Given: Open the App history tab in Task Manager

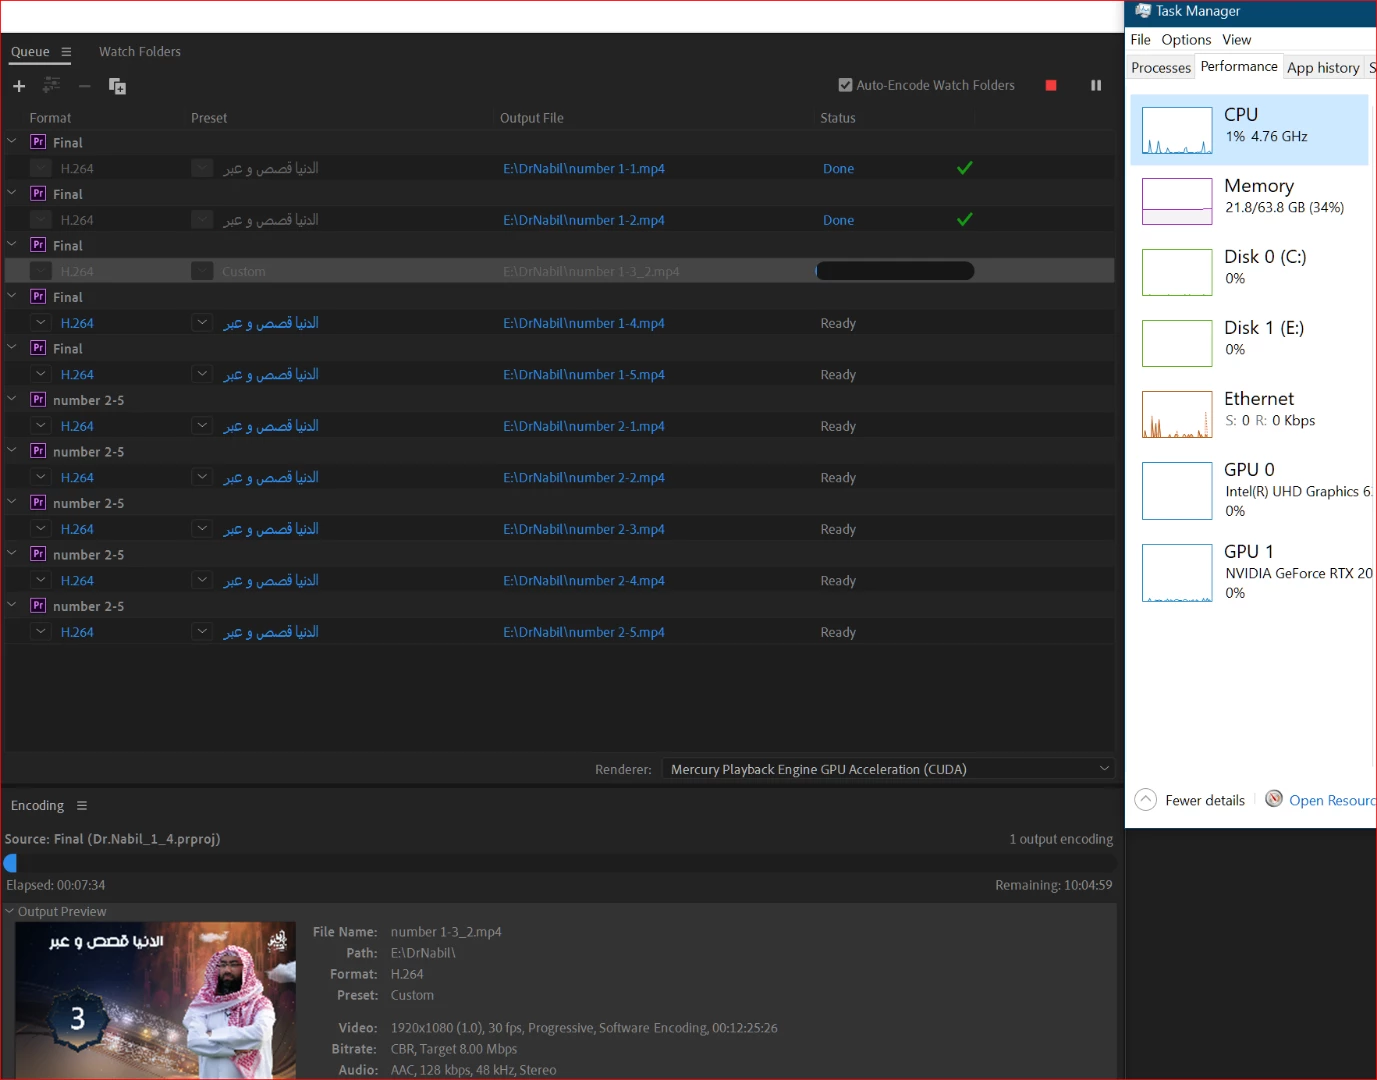Looking at the screenshot, I should pos(1323,68).
